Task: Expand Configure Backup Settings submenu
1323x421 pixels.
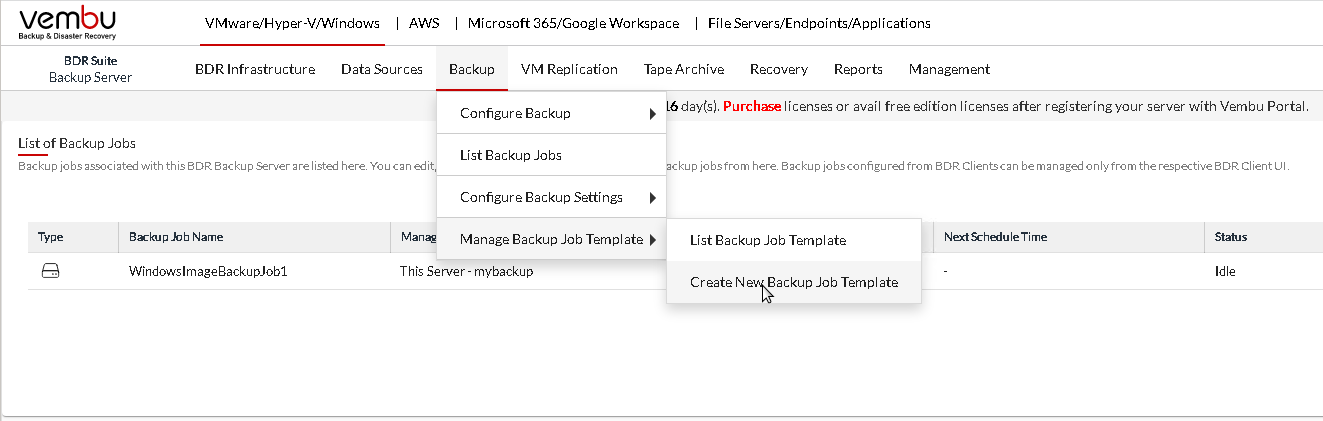Action: pyautogui.click(x=551, y=197)
